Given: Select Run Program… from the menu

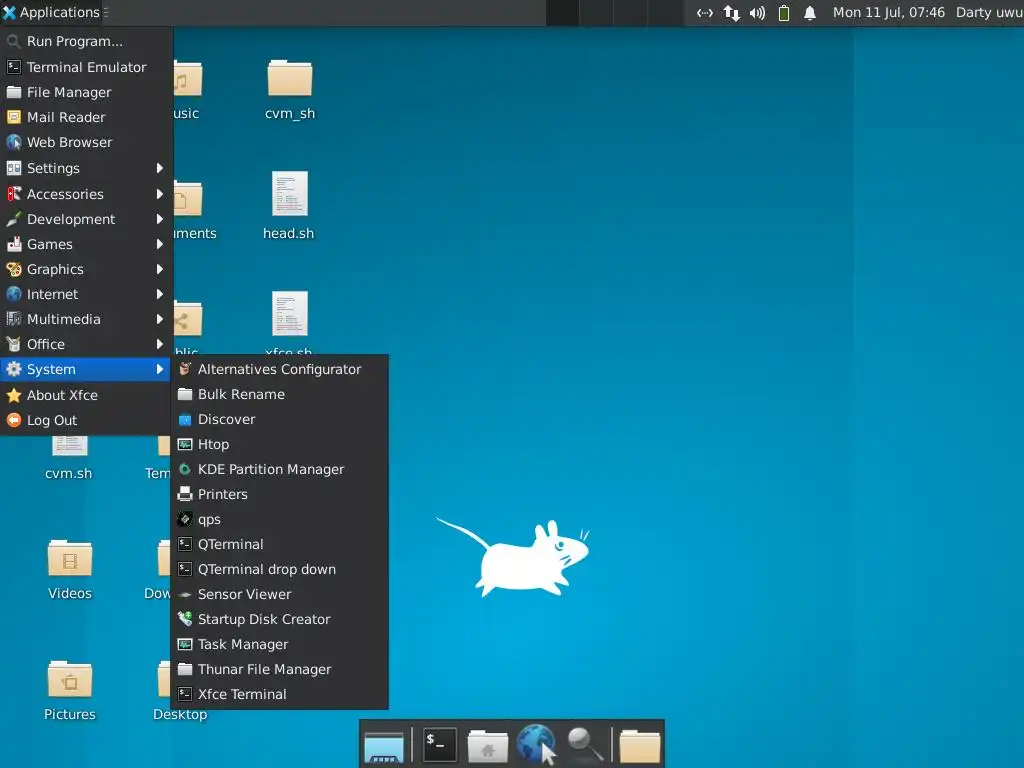Looking at the screenshot, I should click(x=86, y=41).
